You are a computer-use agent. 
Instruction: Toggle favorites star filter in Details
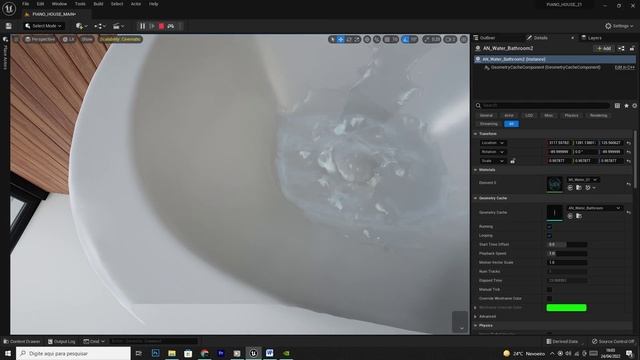pyautogui.click(x=626, y=106)
